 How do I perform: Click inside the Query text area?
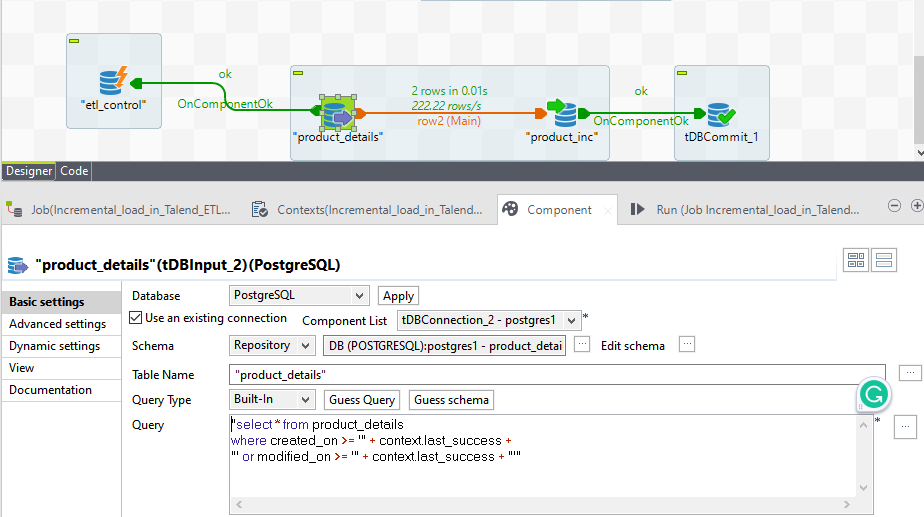click(550, 470)
